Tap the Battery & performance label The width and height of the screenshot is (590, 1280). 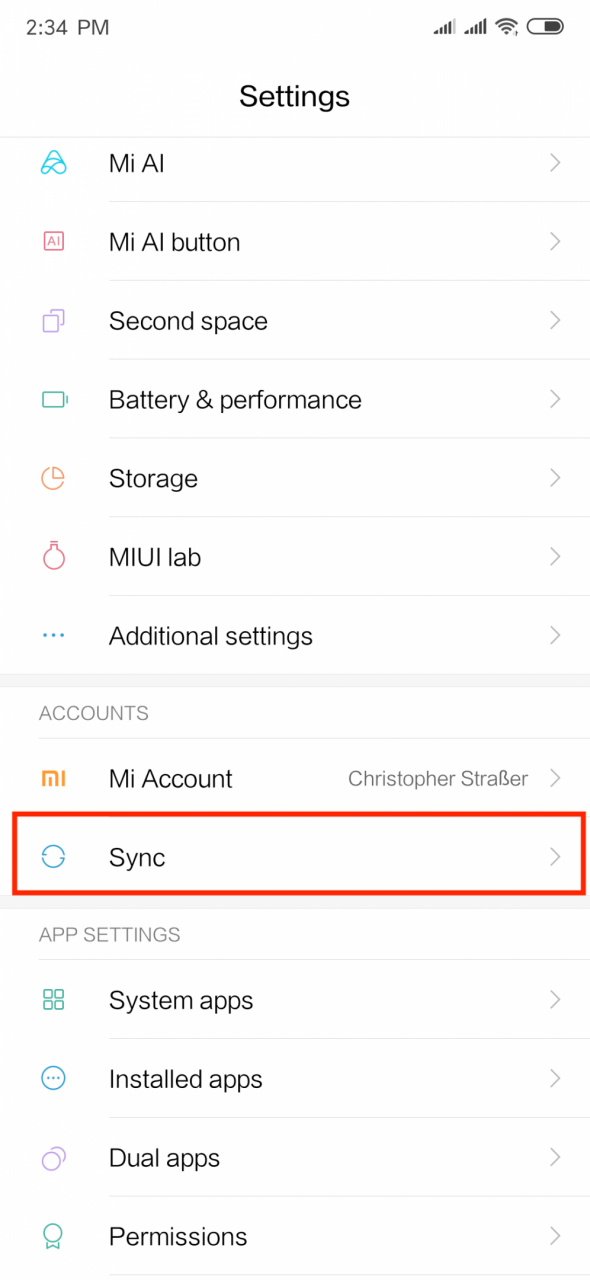pos(235,400)
